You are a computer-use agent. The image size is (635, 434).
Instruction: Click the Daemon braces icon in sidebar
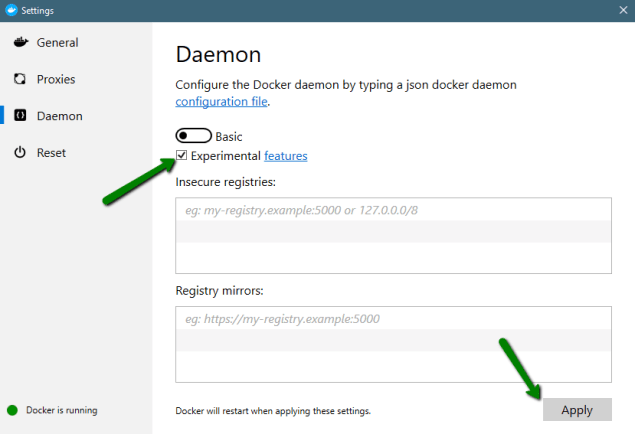point(19,116)
